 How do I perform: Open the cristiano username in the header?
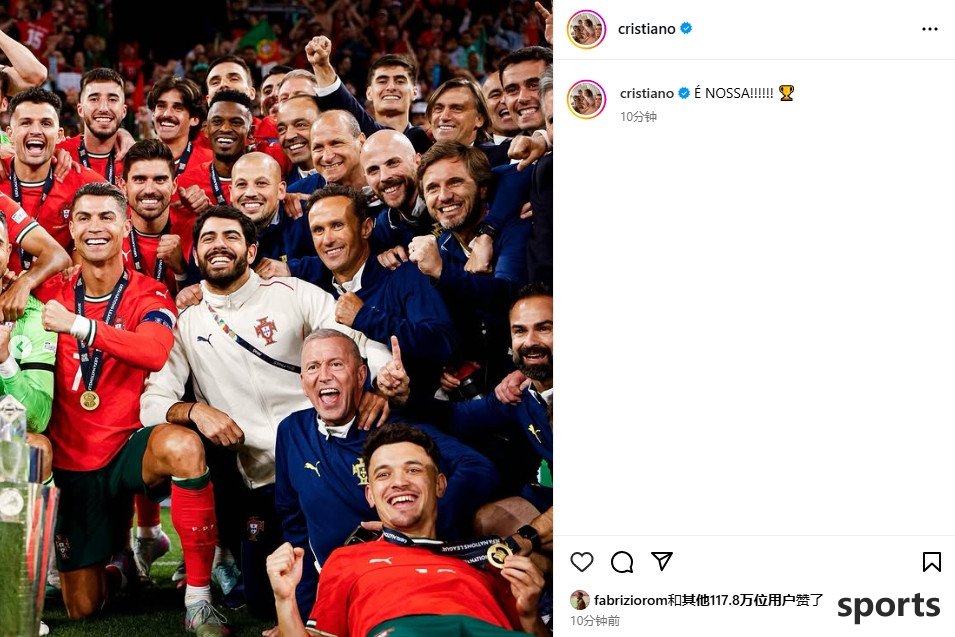(x=646, y=29)
